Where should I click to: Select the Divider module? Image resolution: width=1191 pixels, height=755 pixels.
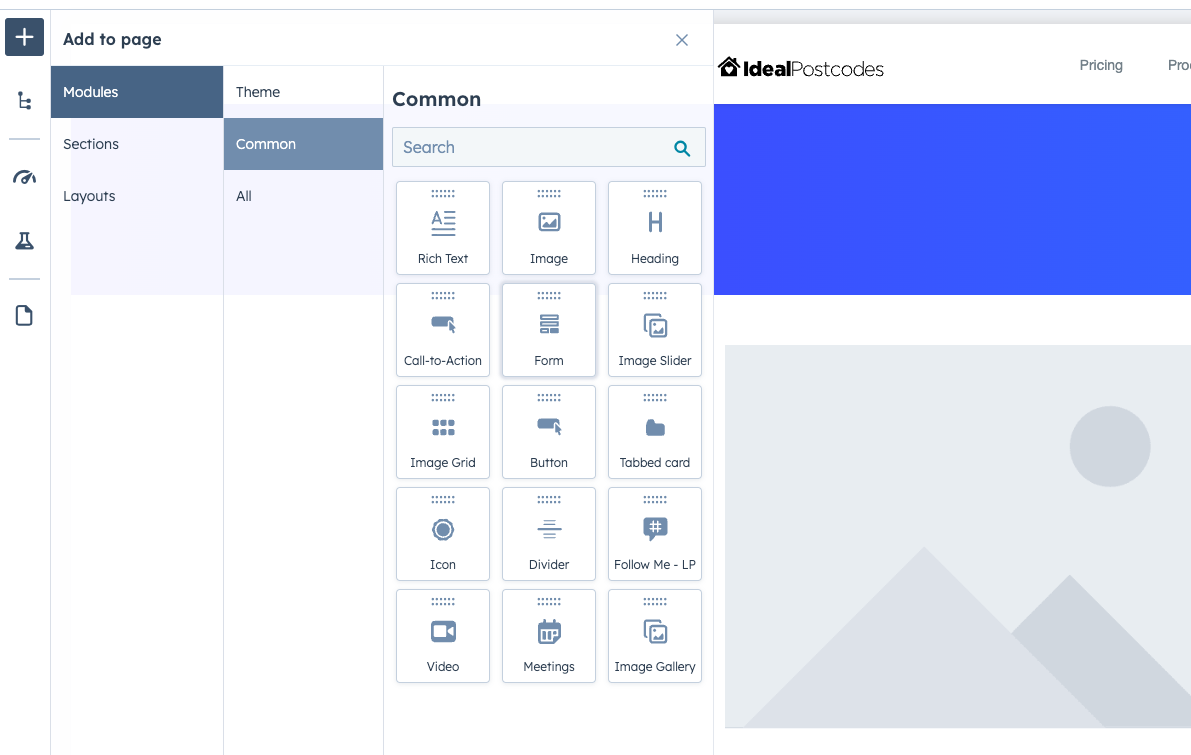549,533
